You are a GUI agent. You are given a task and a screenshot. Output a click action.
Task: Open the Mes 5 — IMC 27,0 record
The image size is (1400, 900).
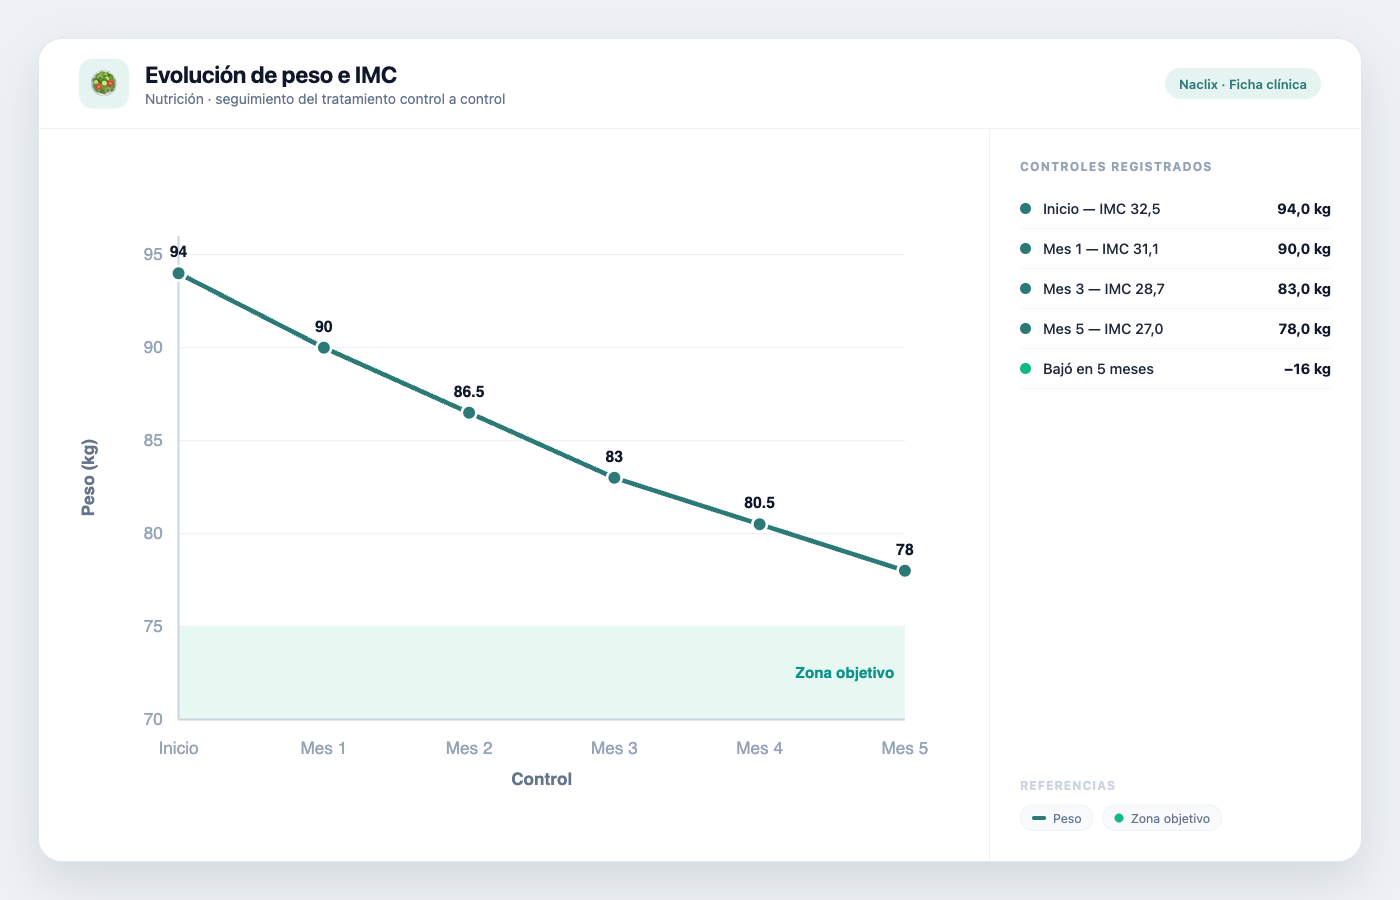click(1175, 329)
